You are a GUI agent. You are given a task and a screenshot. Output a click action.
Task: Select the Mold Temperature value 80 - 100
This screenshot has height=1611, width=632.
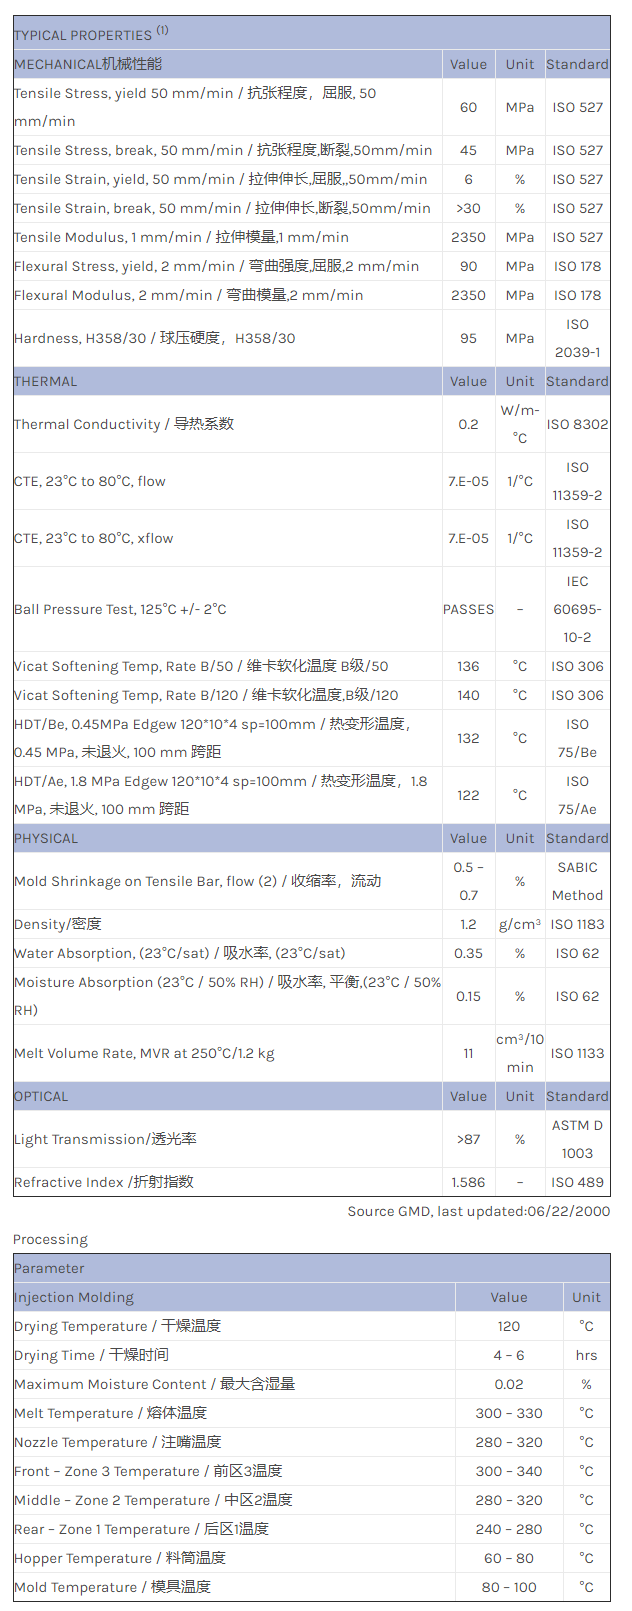tap(508, 1587)
